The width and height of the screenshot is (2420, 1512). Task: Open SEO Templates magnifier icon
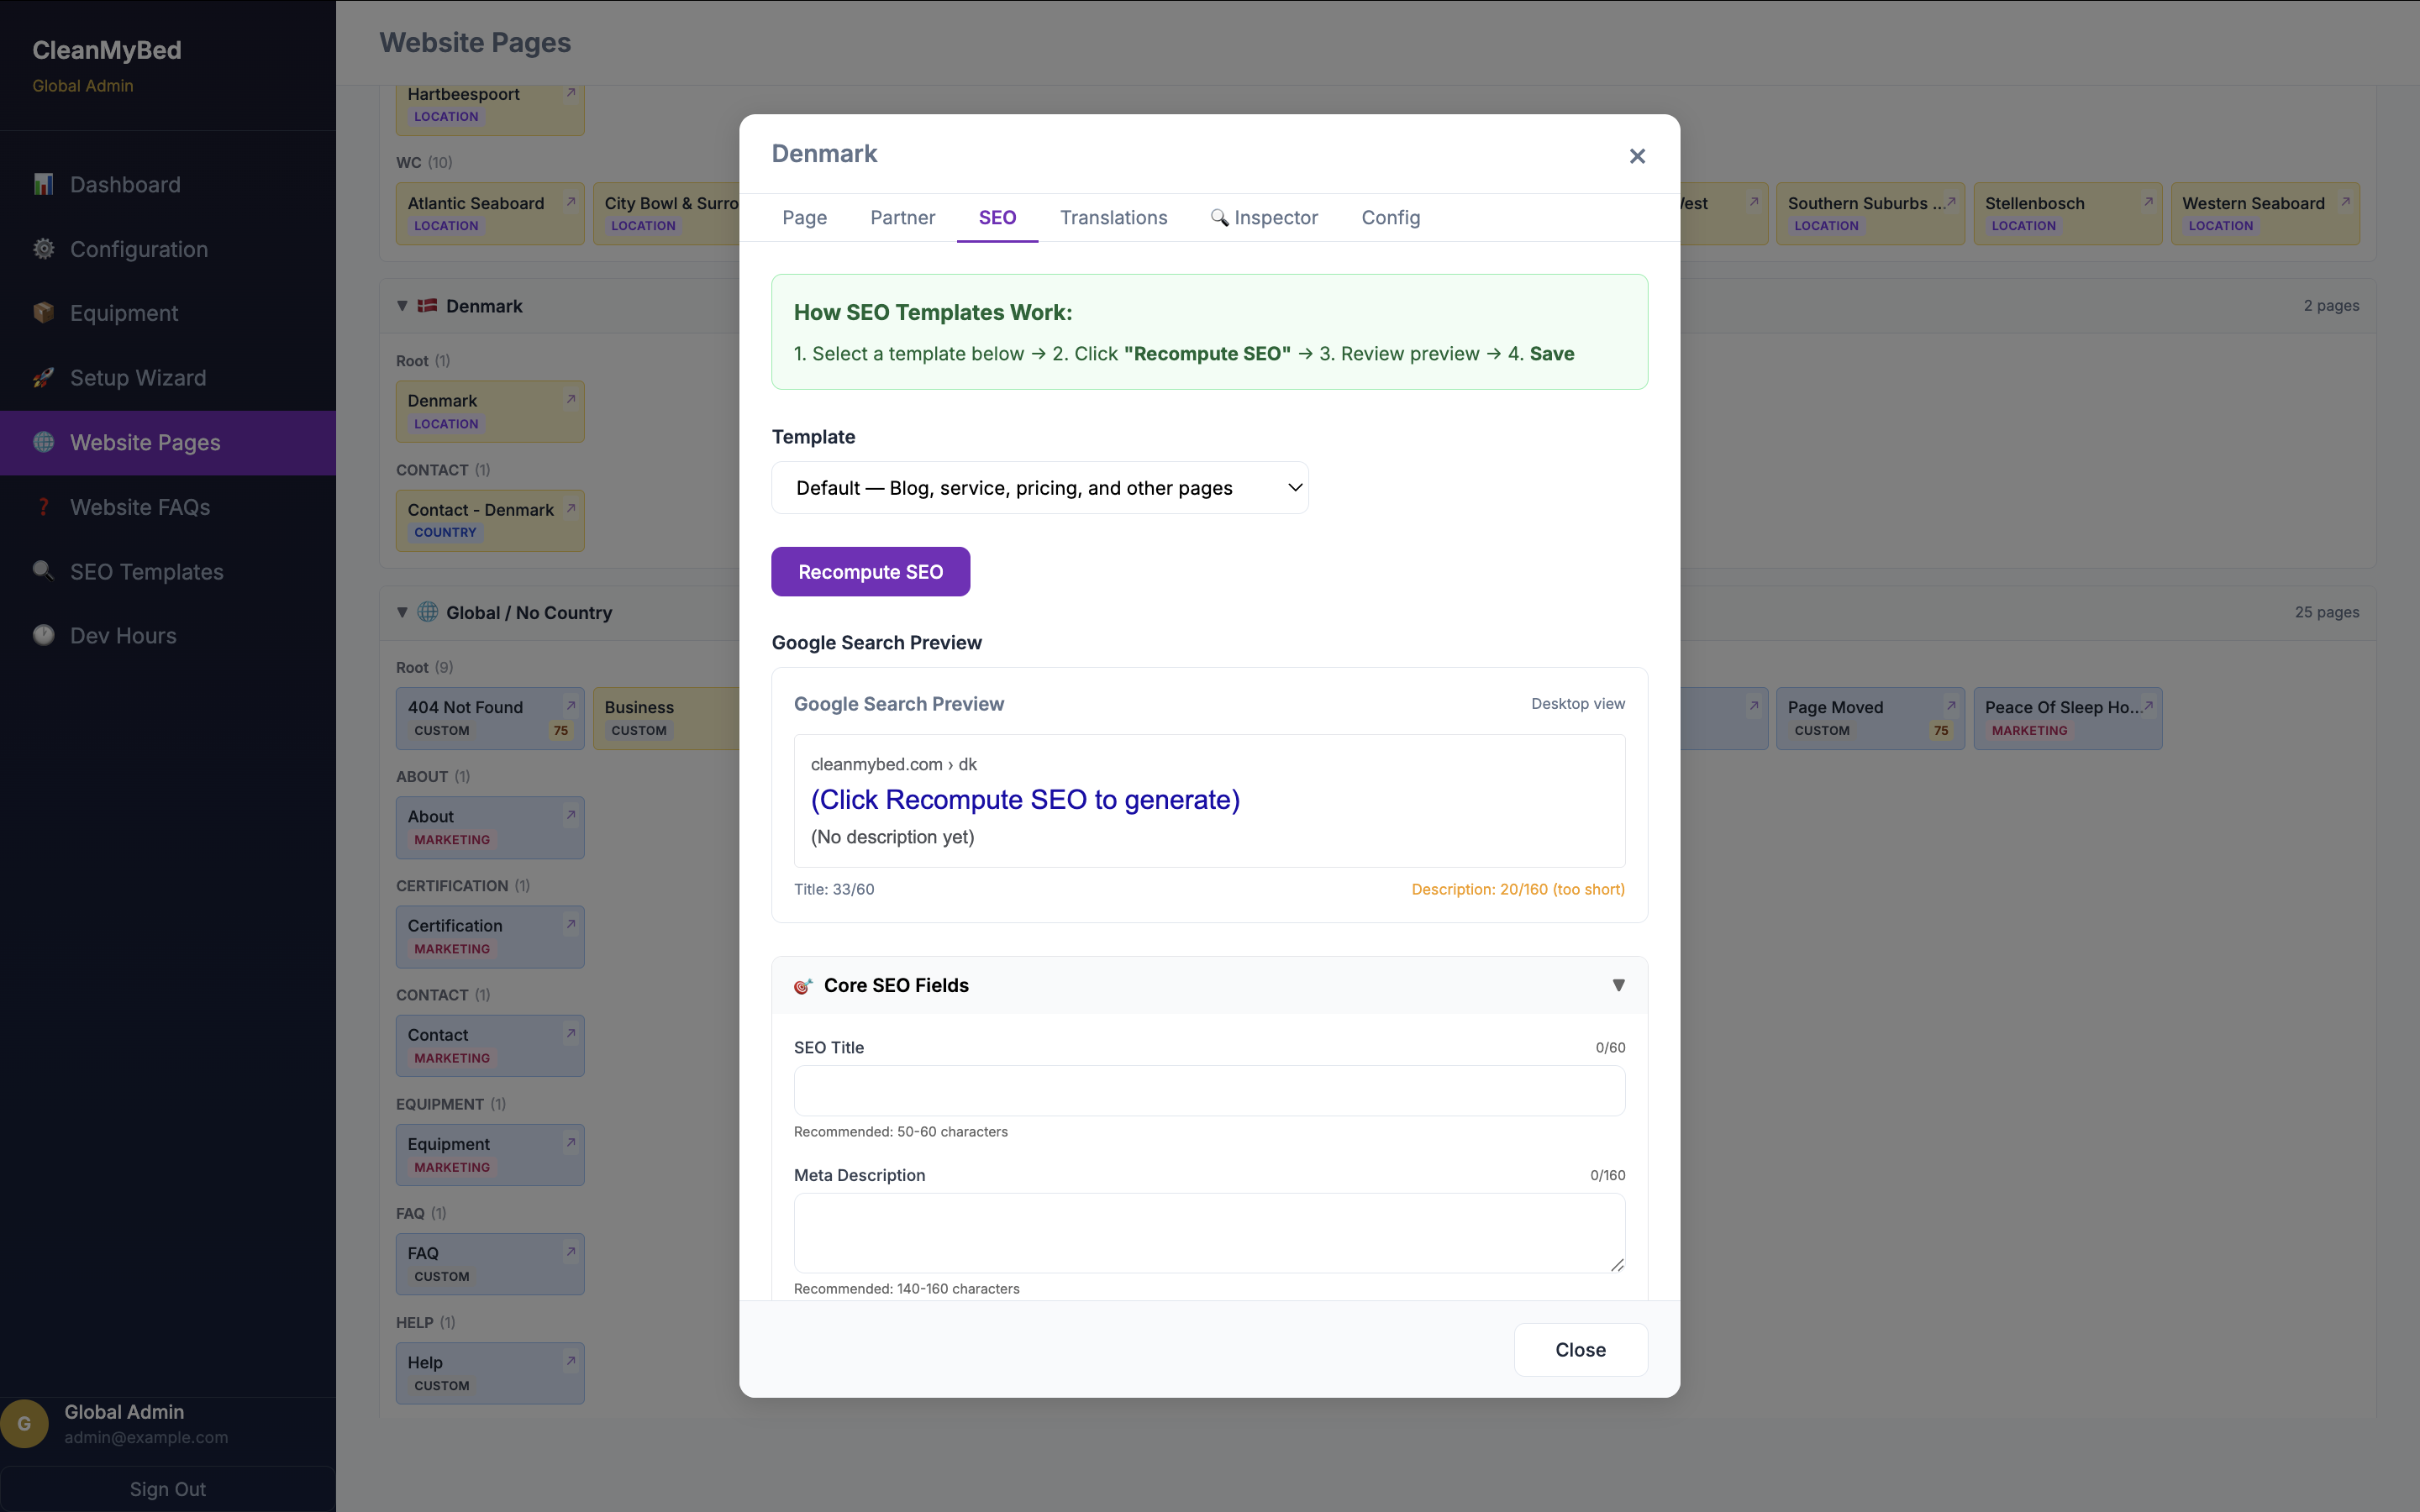tap(43, 571)
